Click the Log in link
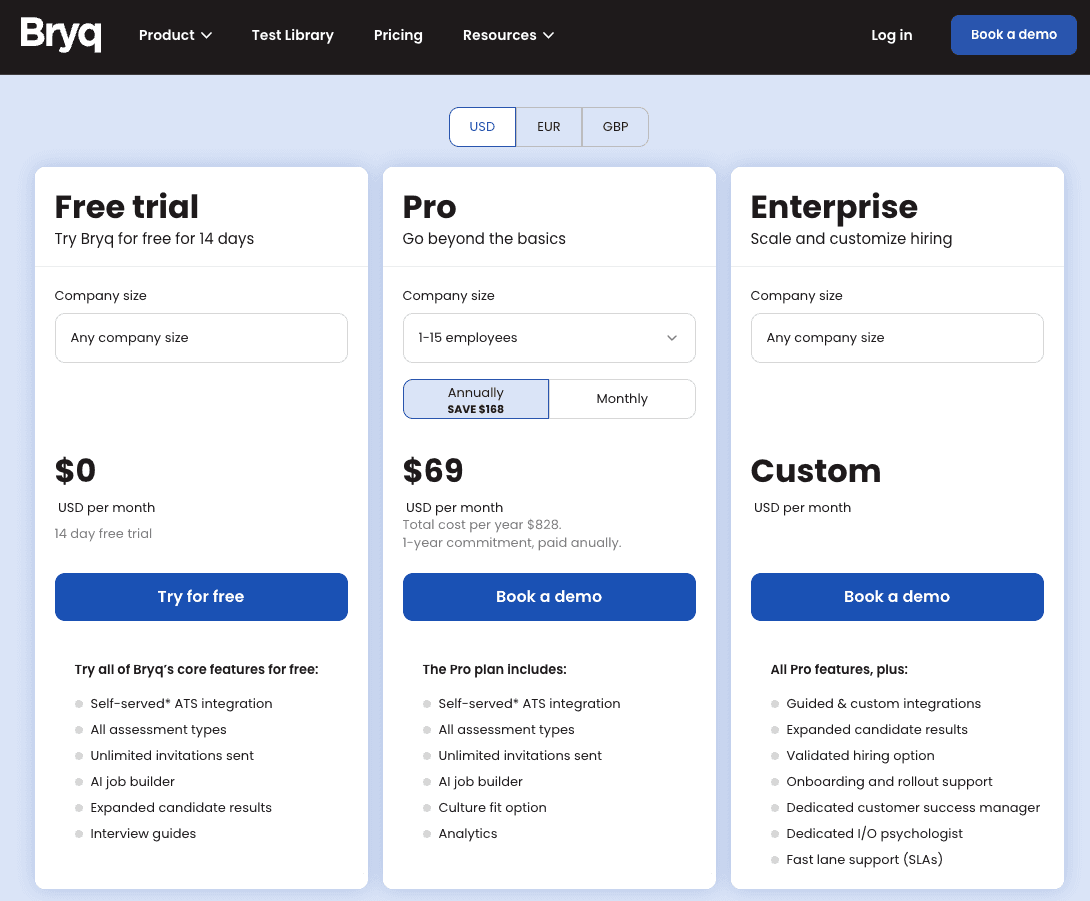1090x901 pixels. 891,35
